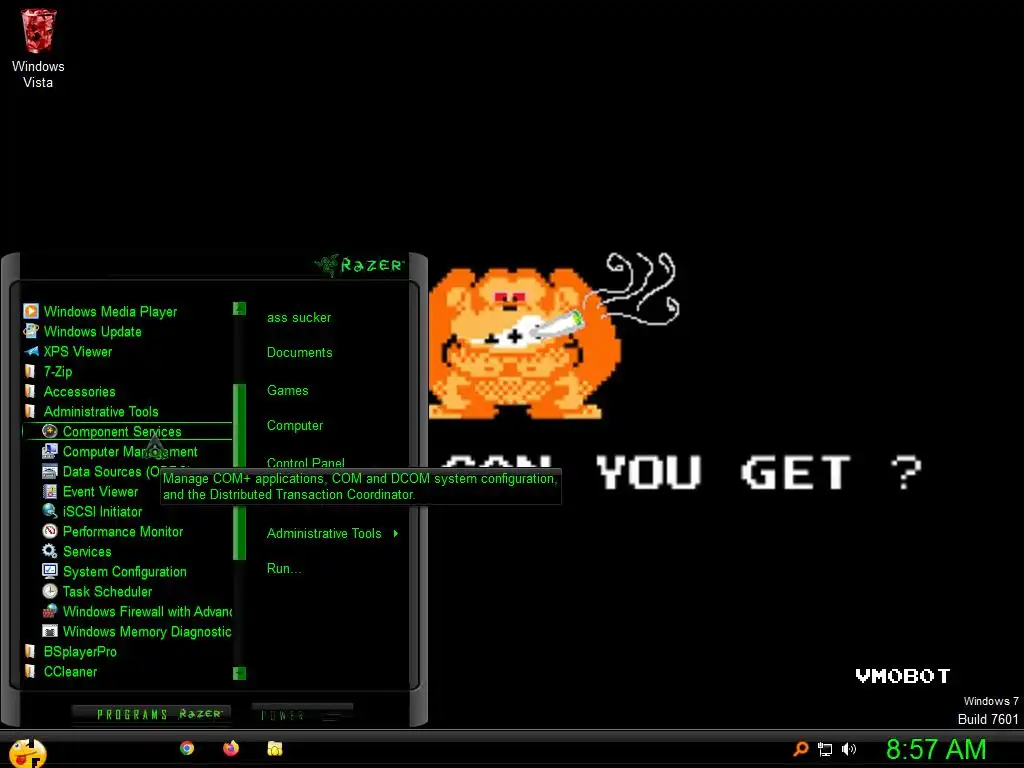Viewport: 1024px width, 768px height.
Task: Click the programs list scroll down arrow
Action: coord(240,673)
